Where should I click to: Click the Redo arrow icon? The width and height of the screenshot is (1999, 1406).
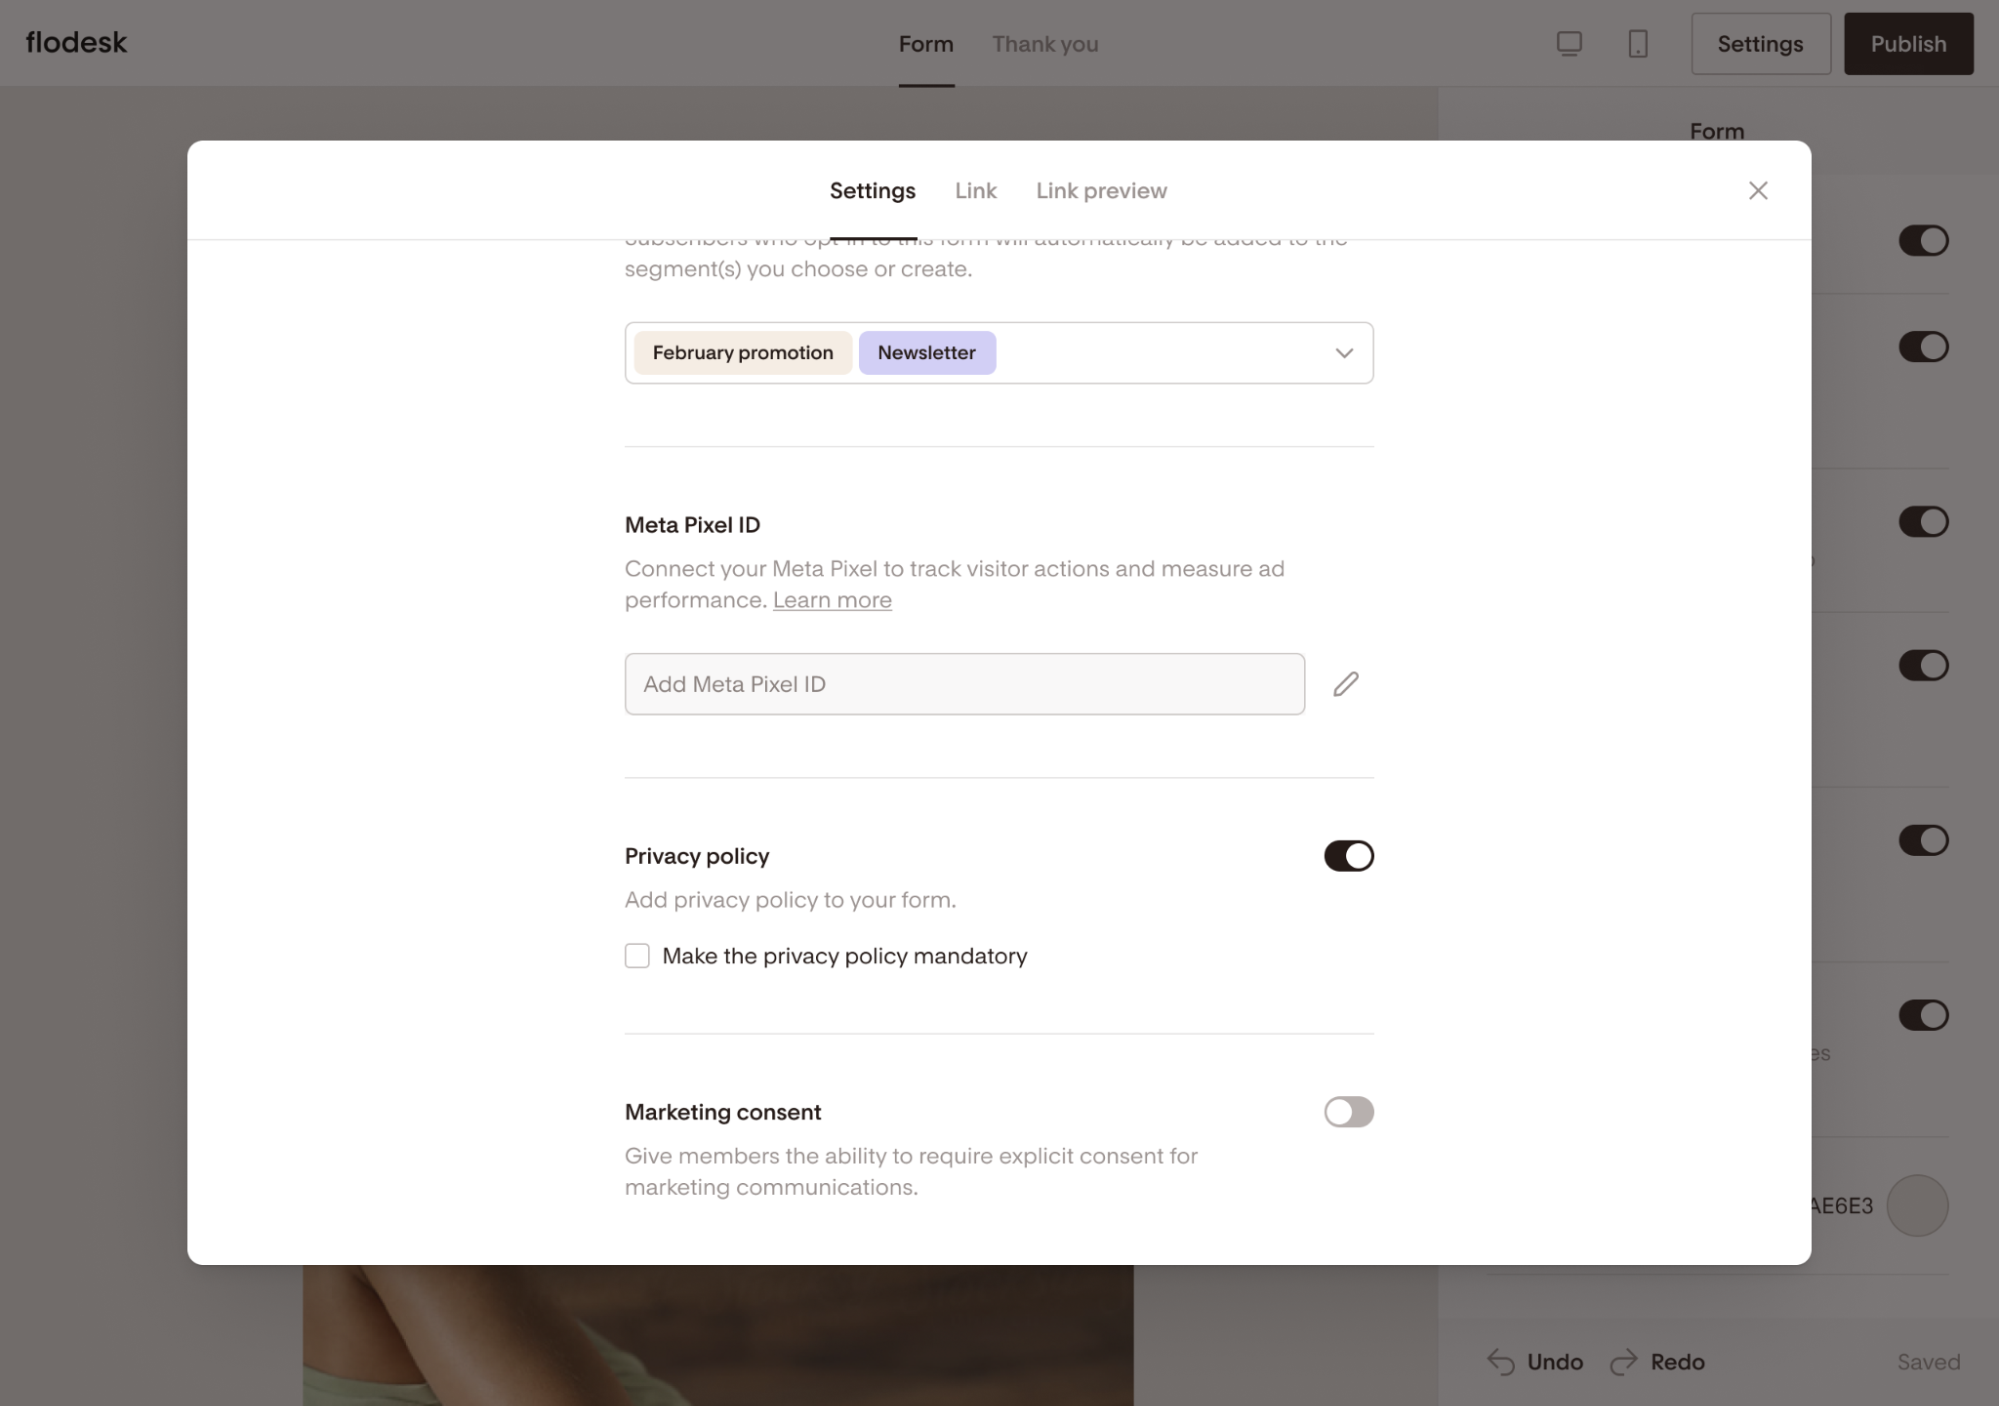pyautogui.click(x=1623, y=1361)
